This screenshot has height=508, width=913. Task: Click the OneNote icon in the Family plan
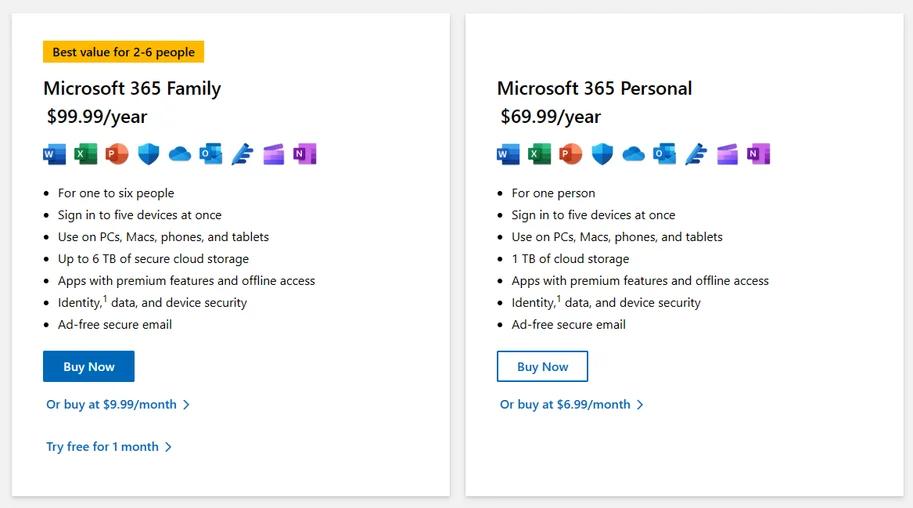coord(305,154)
